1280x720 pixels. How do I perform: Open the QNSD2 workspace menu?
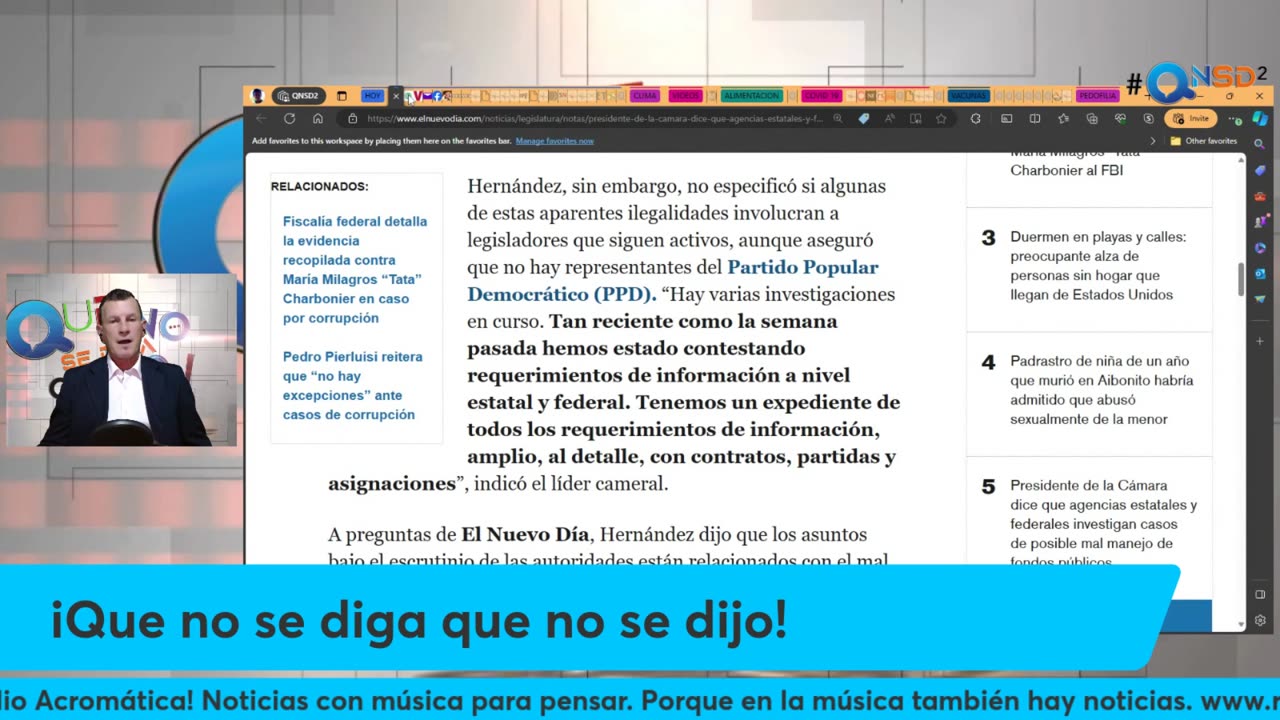[x=298, y=96]
